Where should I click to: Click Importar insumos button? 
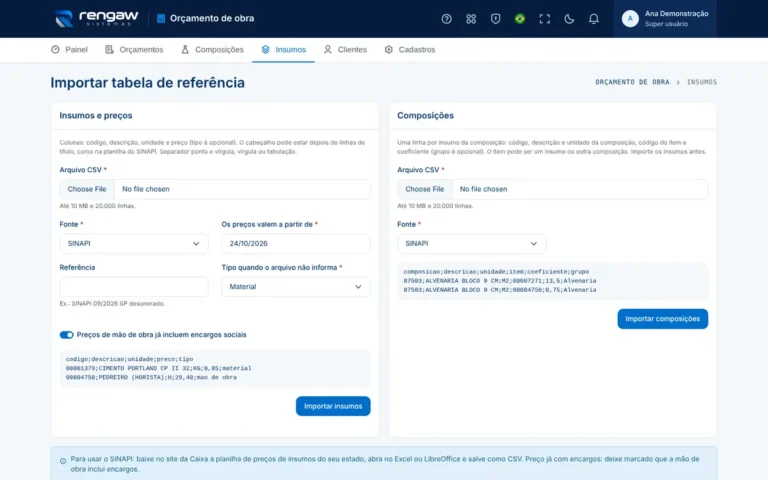pos(333,406)
